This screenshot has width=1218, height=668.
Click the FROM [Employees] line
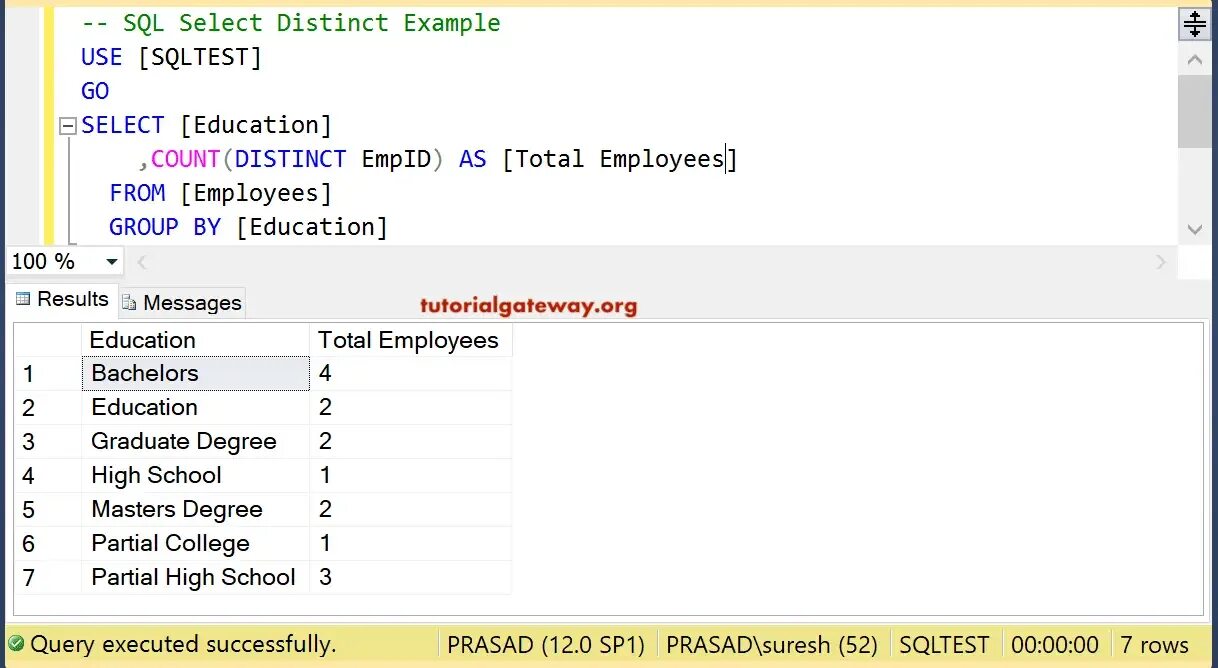click(220, 194)
